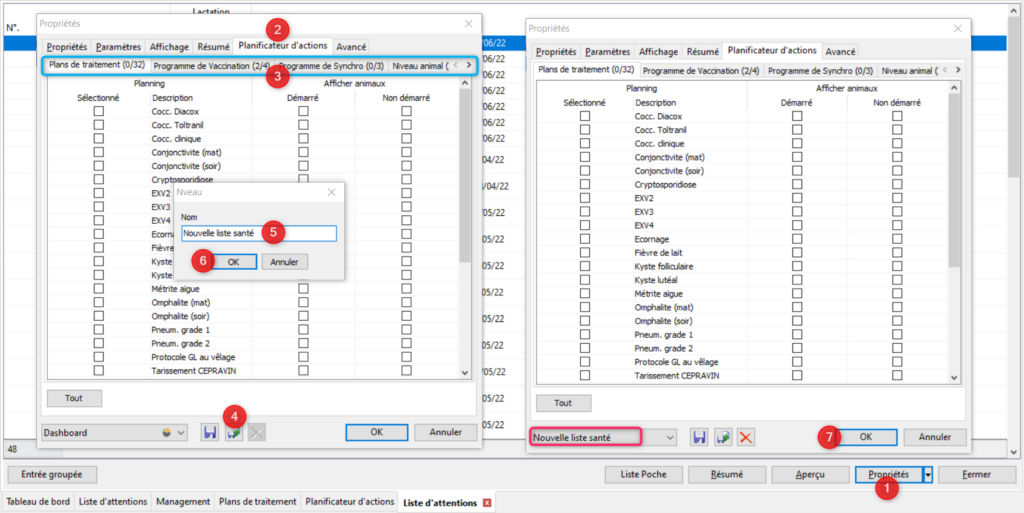Image resolution: width=1024 pixels, height=513 pixels.
Task: Click the save-as-new-level icon in left dialog
Action: (233, 433)
